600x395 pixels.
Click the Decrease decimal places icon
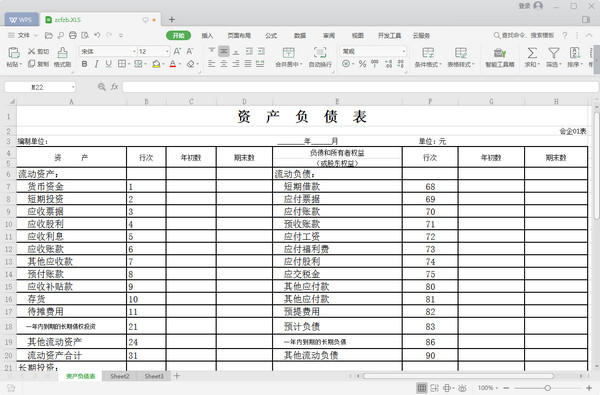(401, 64)
